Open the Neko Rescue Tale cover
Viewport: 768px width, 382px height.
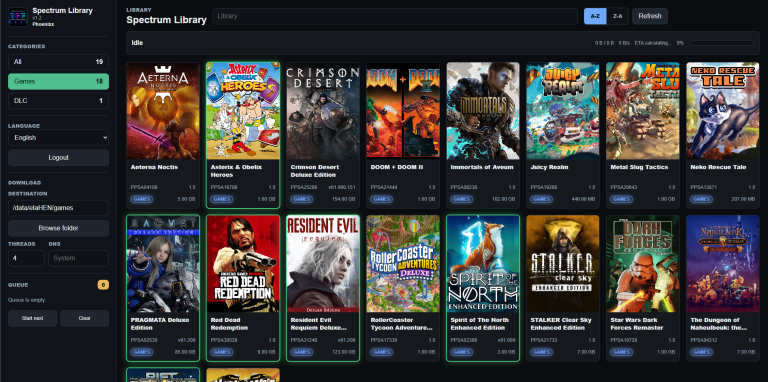coord(723,111)
